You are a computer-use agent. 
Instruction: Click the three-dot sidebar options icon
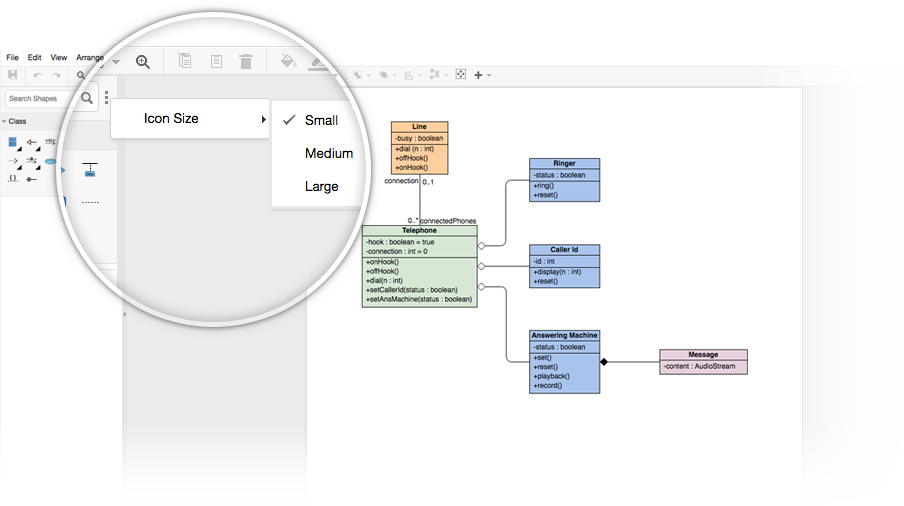pyautogui.click(x=107, y=97)
